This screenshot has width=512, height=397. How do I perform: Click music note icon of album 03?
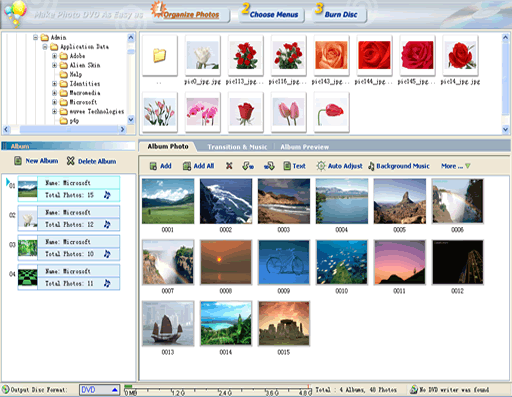[x=107, y=254]
